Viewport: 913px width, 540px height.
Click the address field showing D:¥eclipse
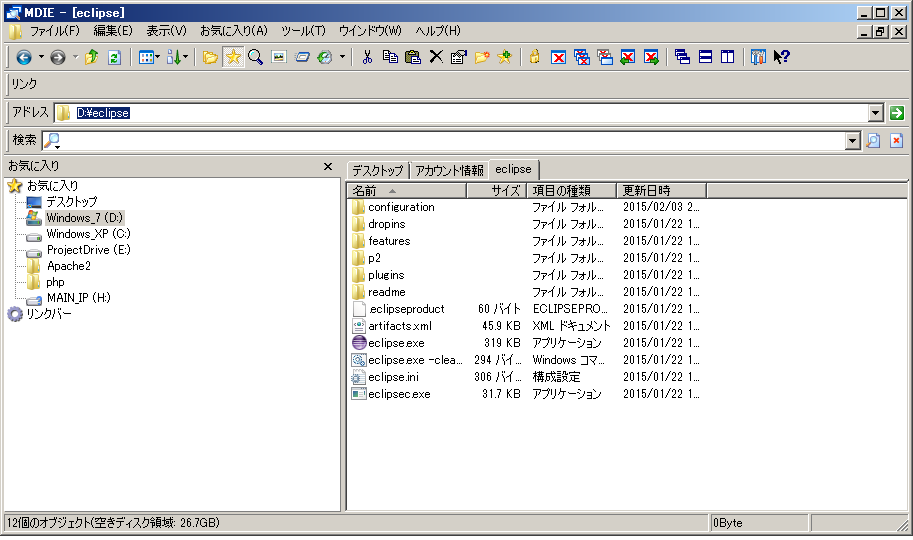pos(461,113)
